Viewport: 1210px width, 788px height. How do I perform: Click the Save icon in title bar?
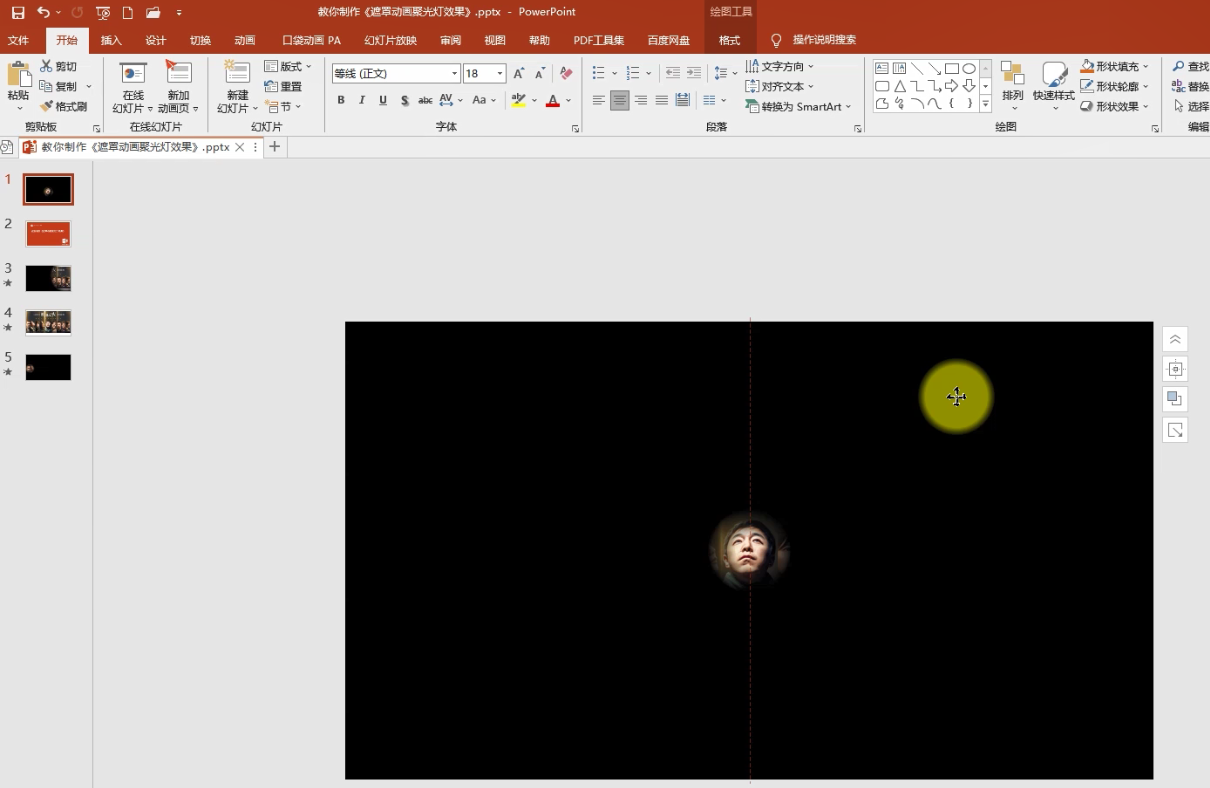[x=17, y=13]
